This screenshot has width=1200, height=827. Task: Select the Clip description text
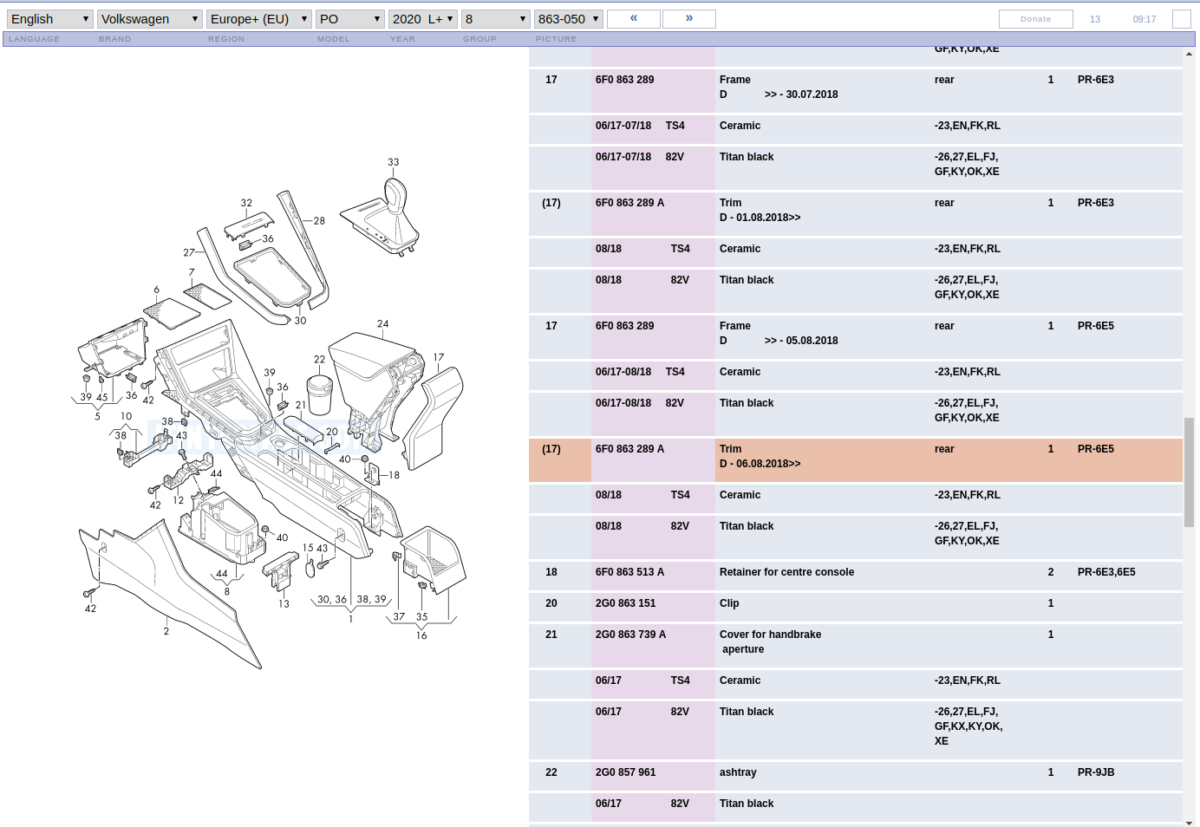pos(730,603)
